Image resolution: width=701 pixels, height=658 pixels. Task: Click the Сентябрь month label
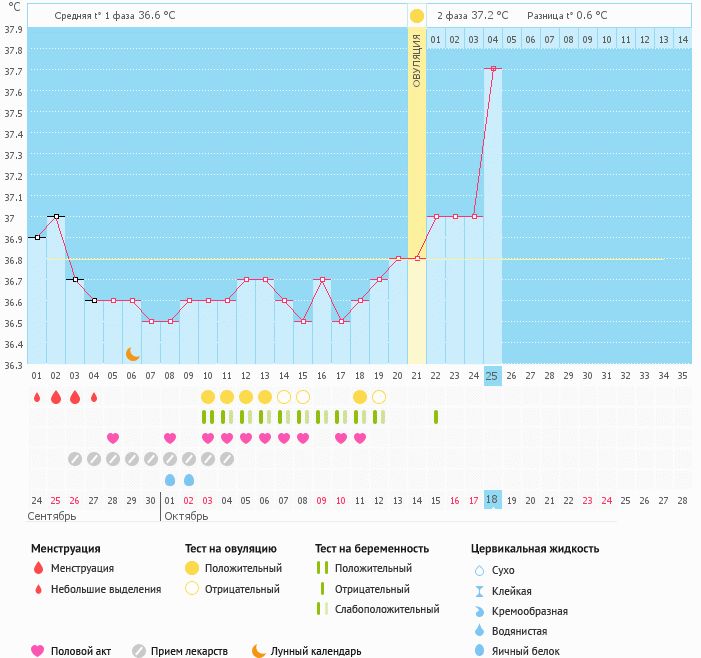tap(52, 516)
